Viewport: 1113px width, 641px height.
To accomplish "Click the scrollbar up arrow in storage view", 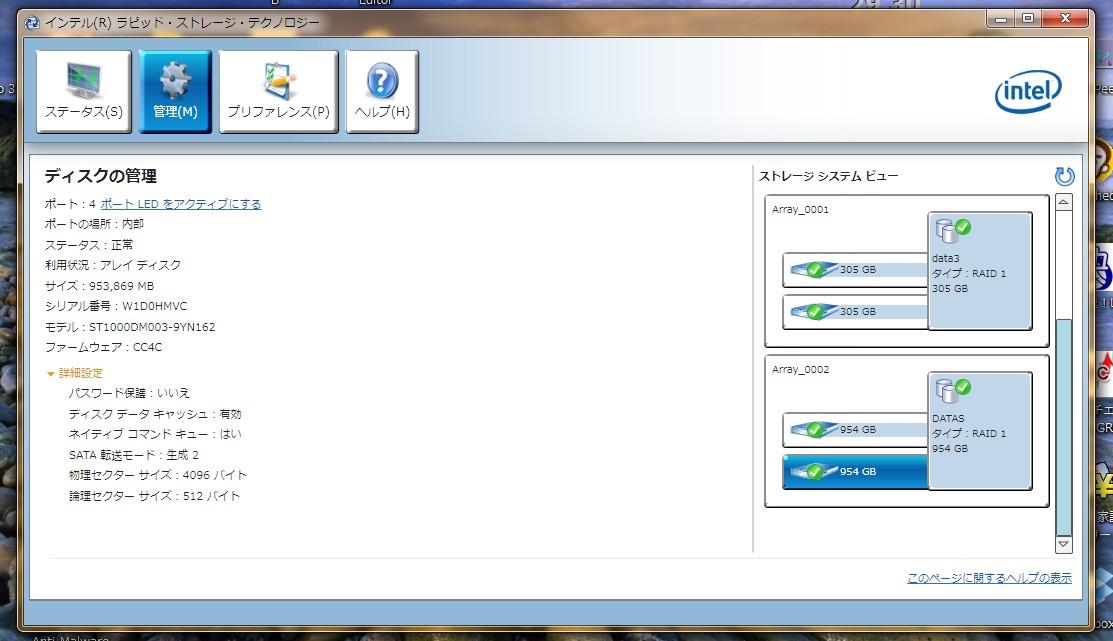I will point(1063,200).
